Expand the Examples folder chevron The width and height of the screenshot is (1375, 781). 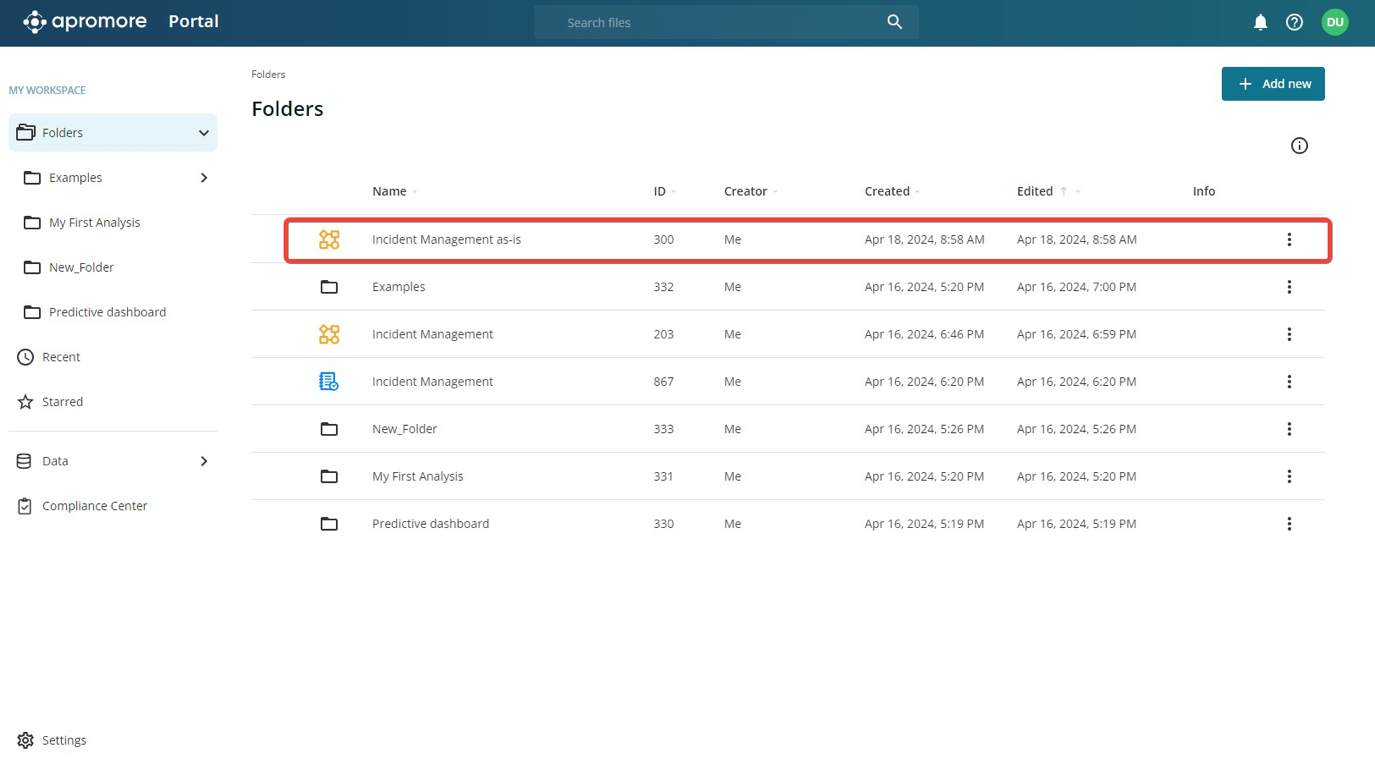point(204,178)
